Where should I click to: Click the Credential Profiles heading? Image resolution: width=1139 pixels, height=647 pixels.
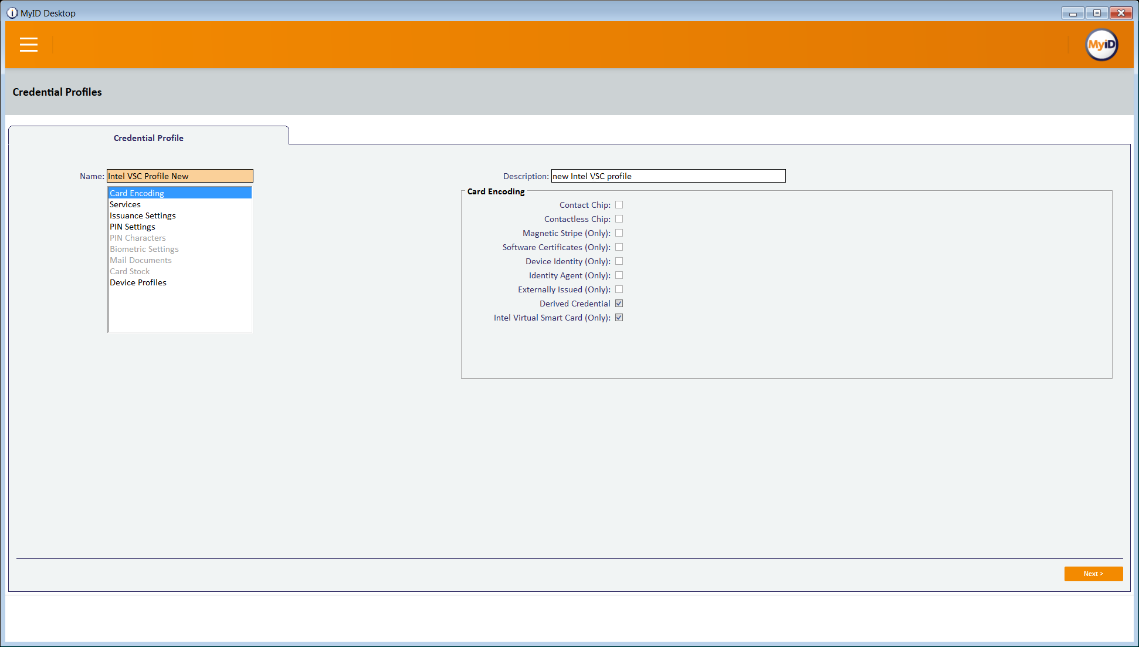coord(57,92)
